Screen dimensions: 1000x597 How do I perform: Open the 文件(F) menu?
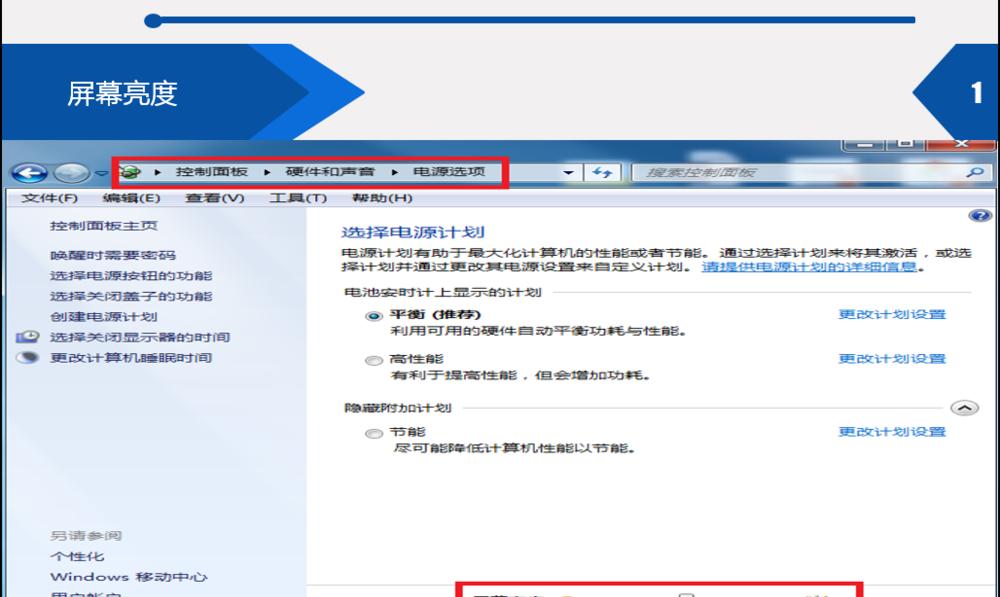(49, 198)
